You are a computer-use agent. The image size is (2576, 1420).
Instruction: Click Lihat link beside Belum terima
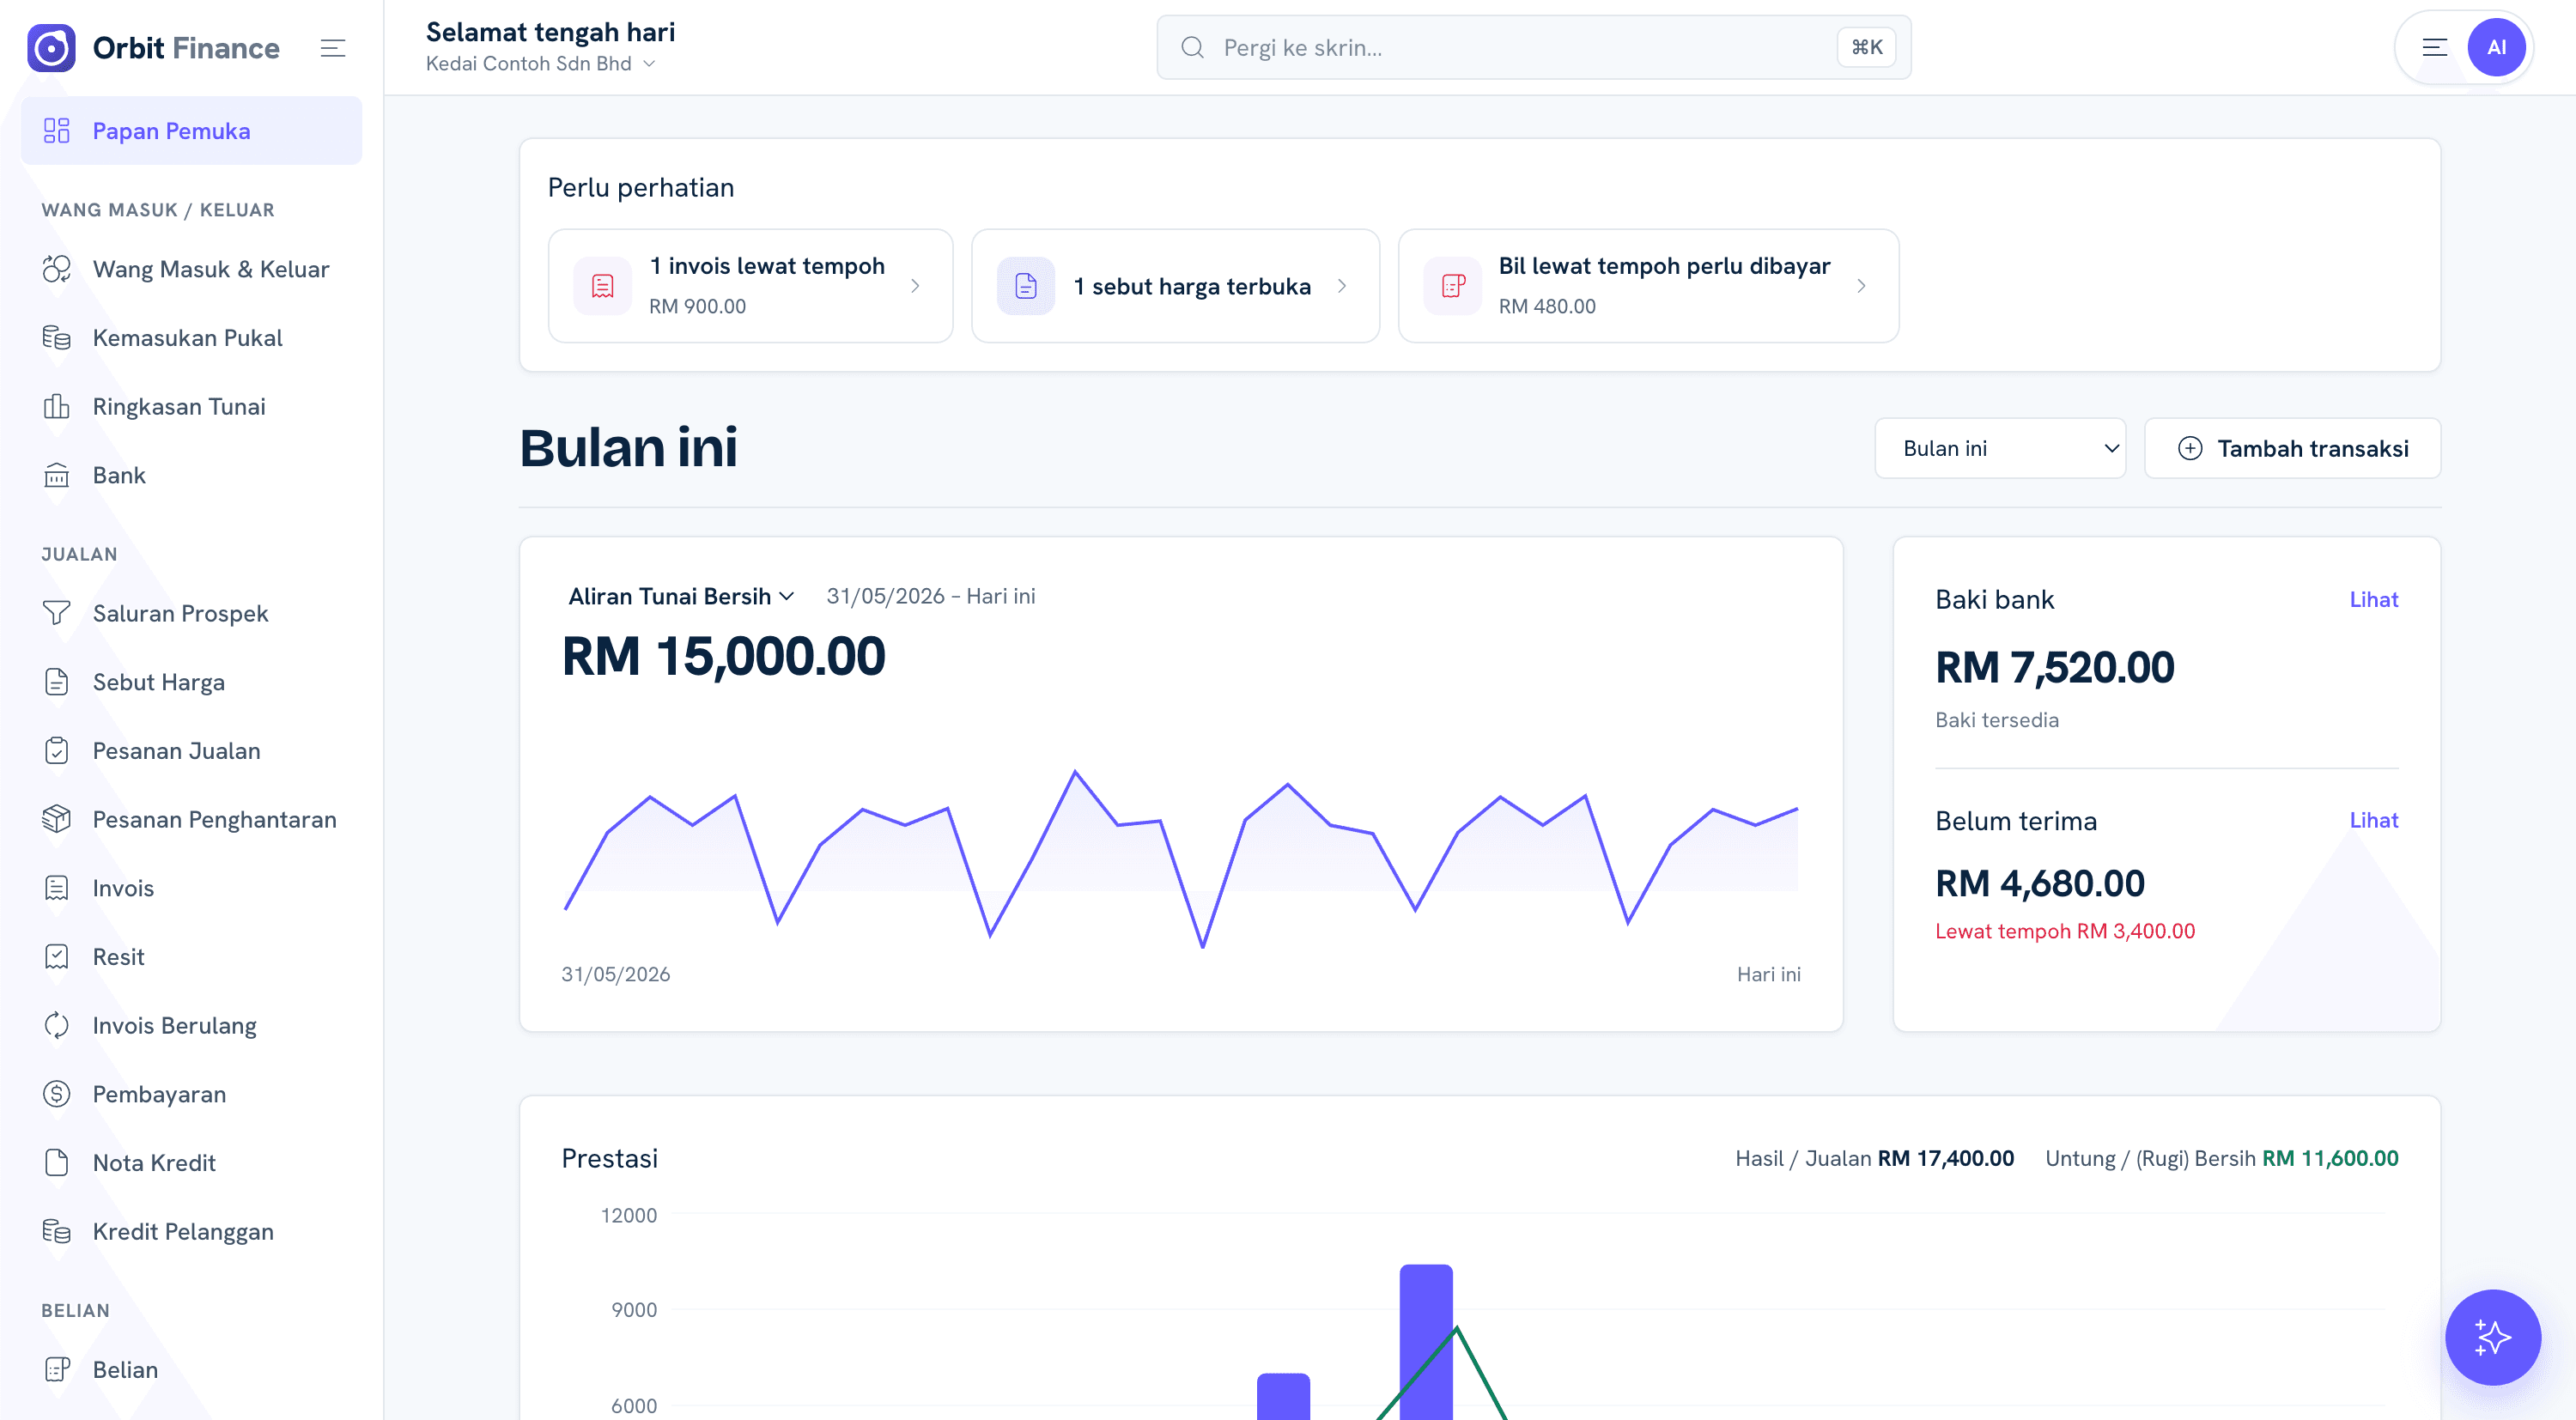(2373, 821)
